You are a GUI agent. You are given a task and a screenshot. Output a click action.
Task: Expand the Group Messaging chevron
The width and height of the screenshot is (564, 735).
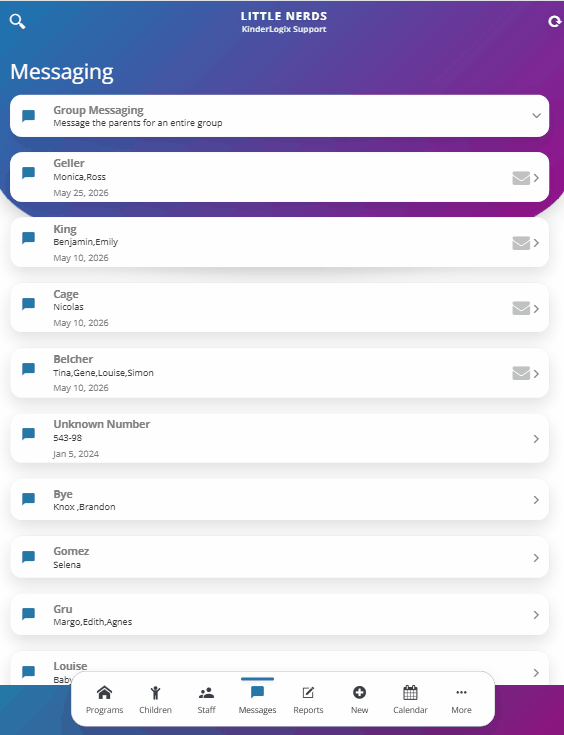point(536,116)
